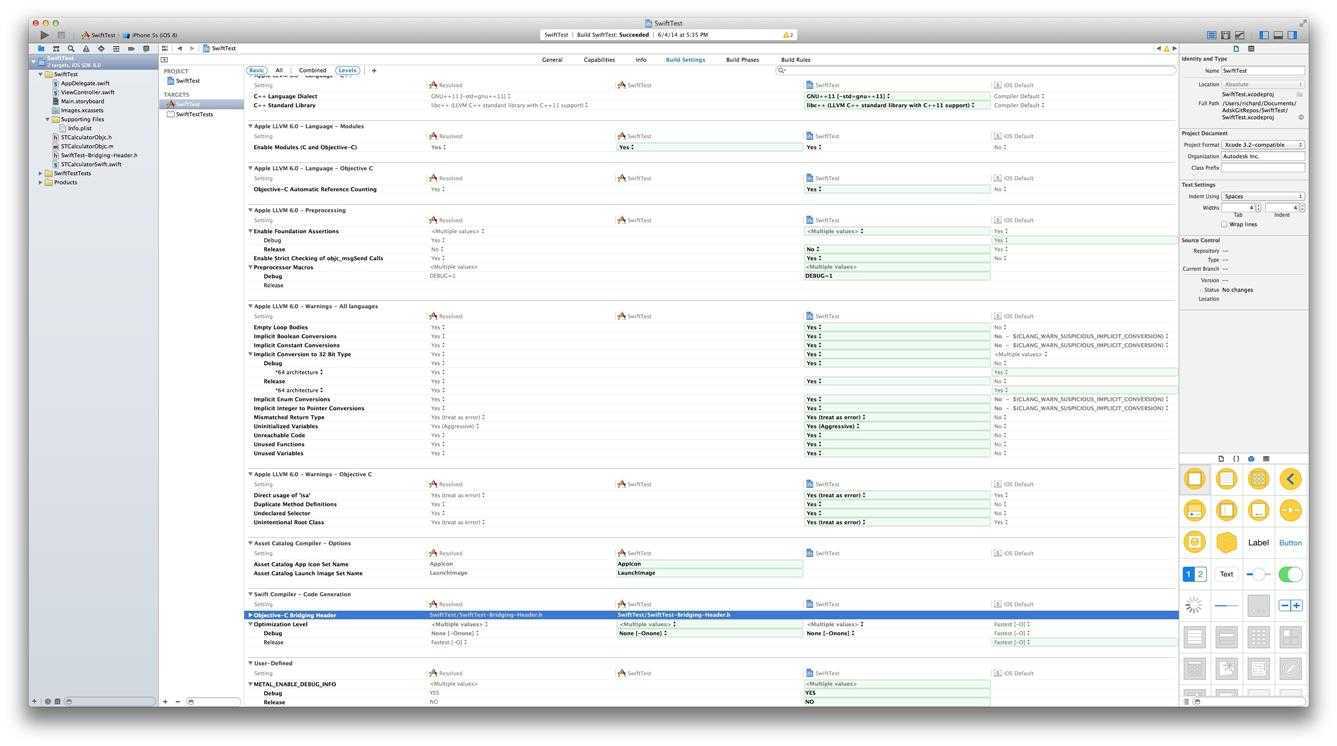Open the Project Format dropdown
Image resolution: width=1337 pixels, height=746 pixels.
click(1263, 145)
